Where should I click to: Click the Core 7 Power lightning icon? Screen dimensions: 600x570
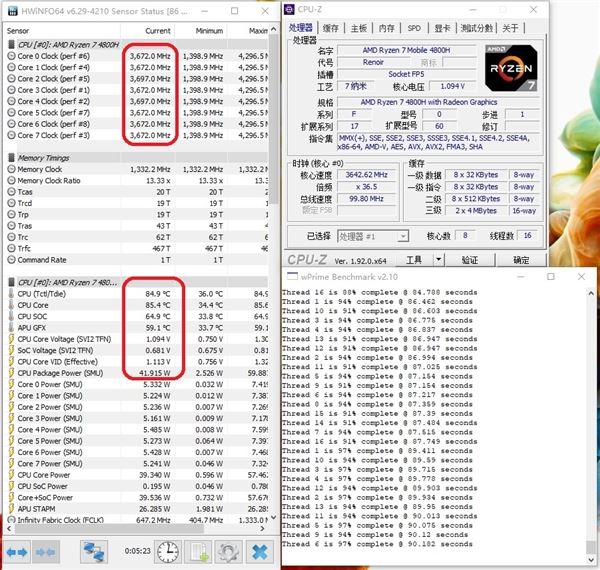(11, 464)
